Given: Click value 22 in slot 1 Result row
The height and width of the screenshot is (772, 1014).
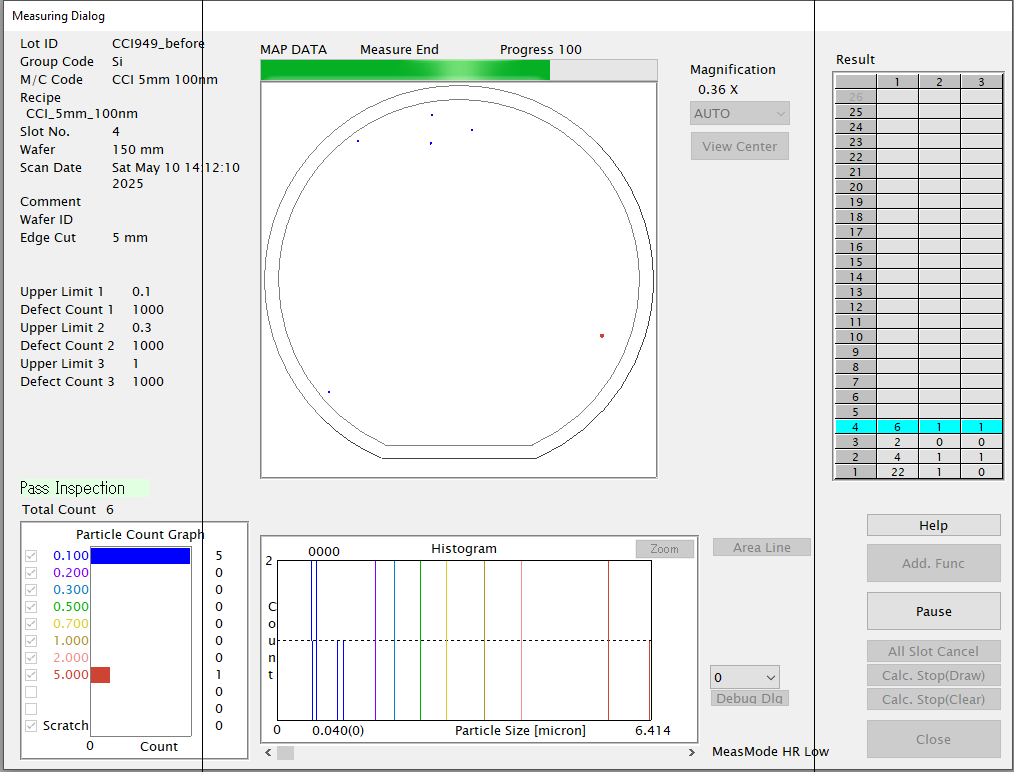Looking at the screenshot, I should [898, 472].
